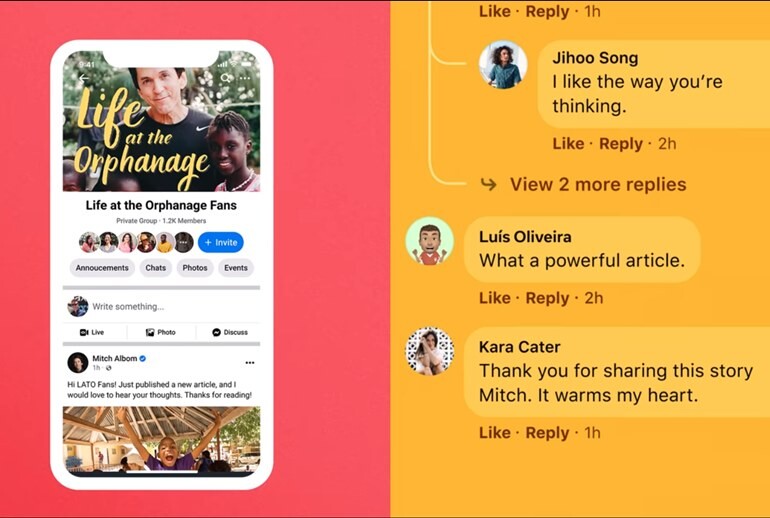Reply to Kara Cater's comment
Viewport: 770px width, 518px height.
(x=547, y=433)
